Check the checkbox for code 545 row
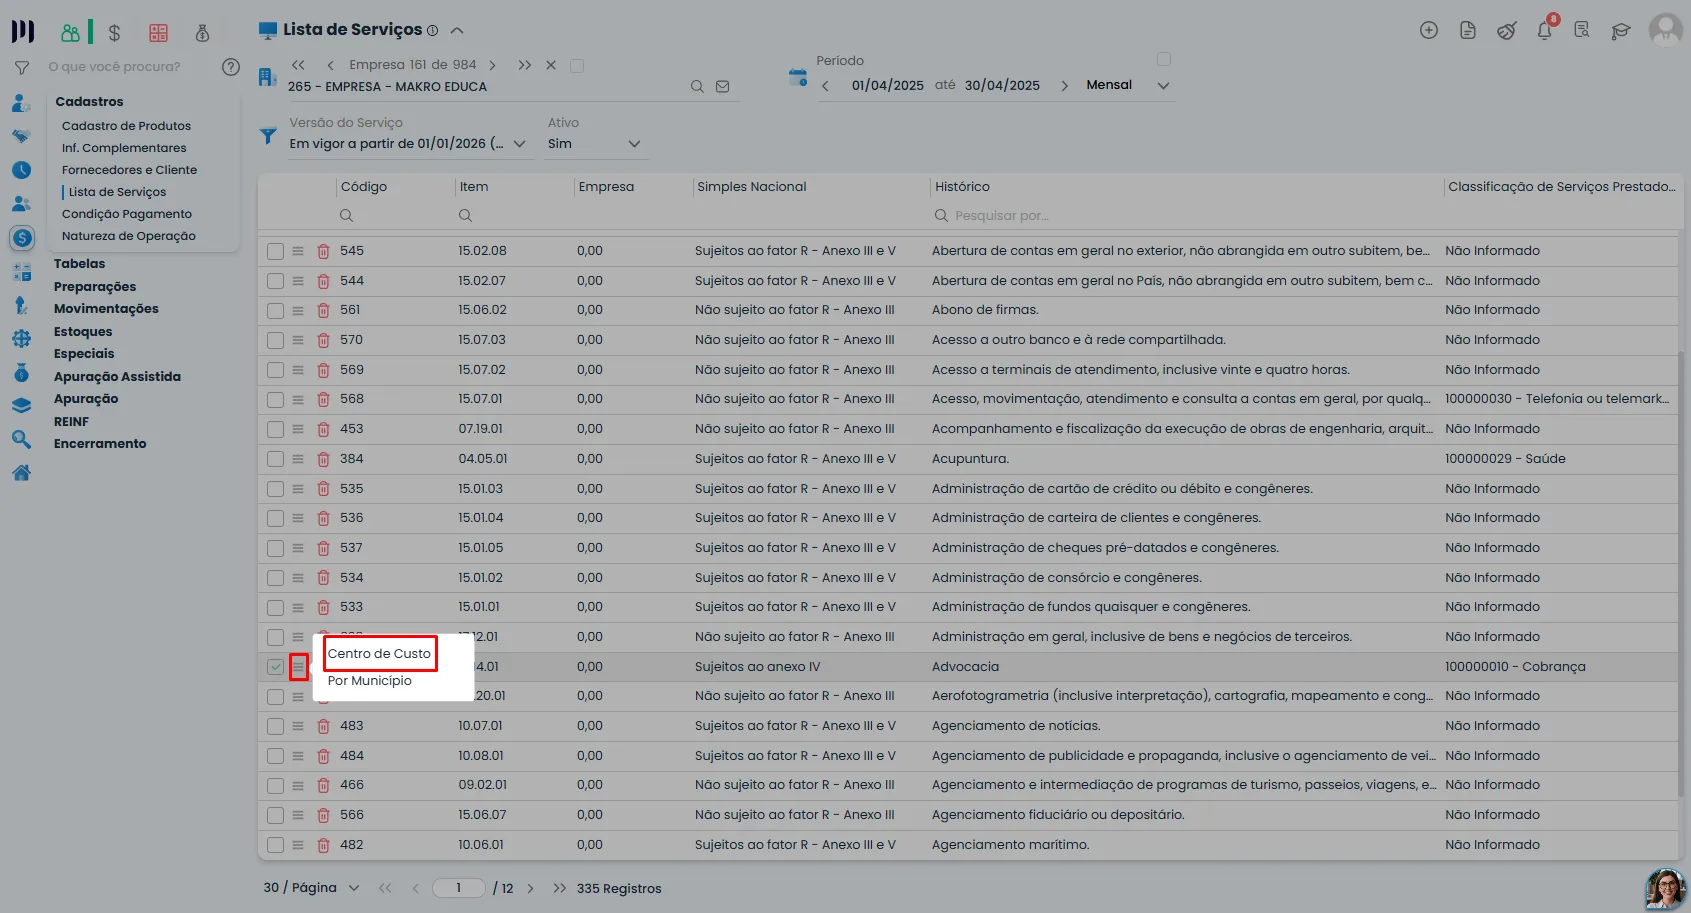Viewport: 1691px width, 913px height. 275,251
